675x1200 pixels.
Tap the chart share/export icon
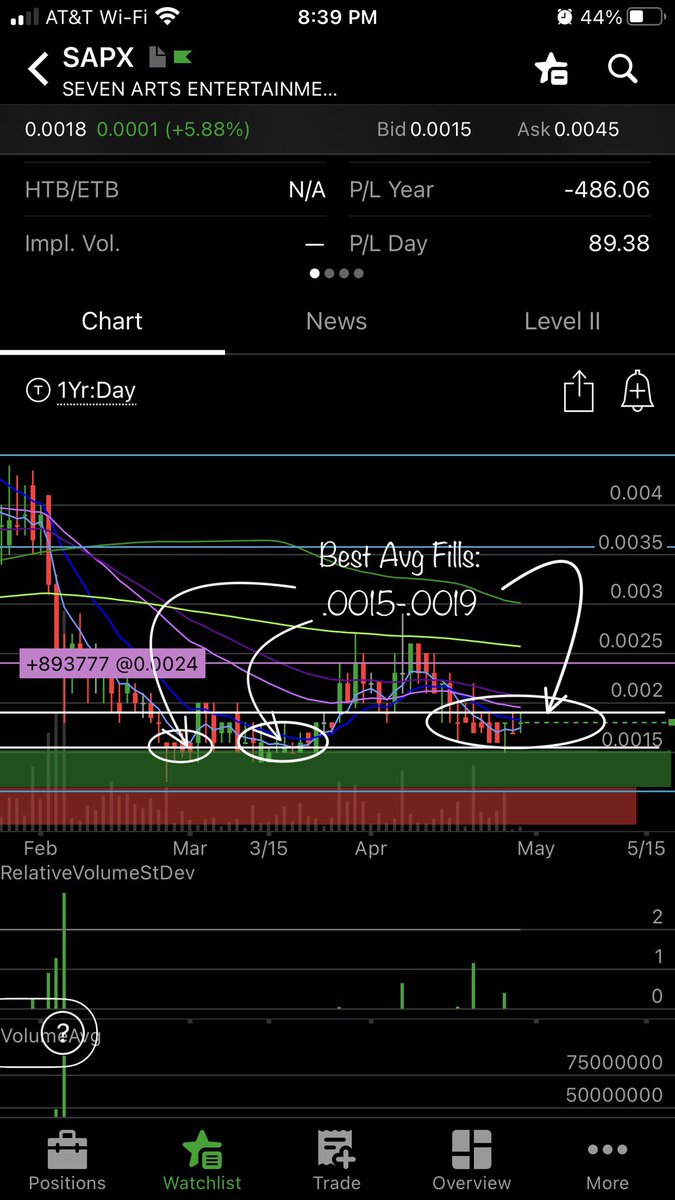click(x=579, y=390)
